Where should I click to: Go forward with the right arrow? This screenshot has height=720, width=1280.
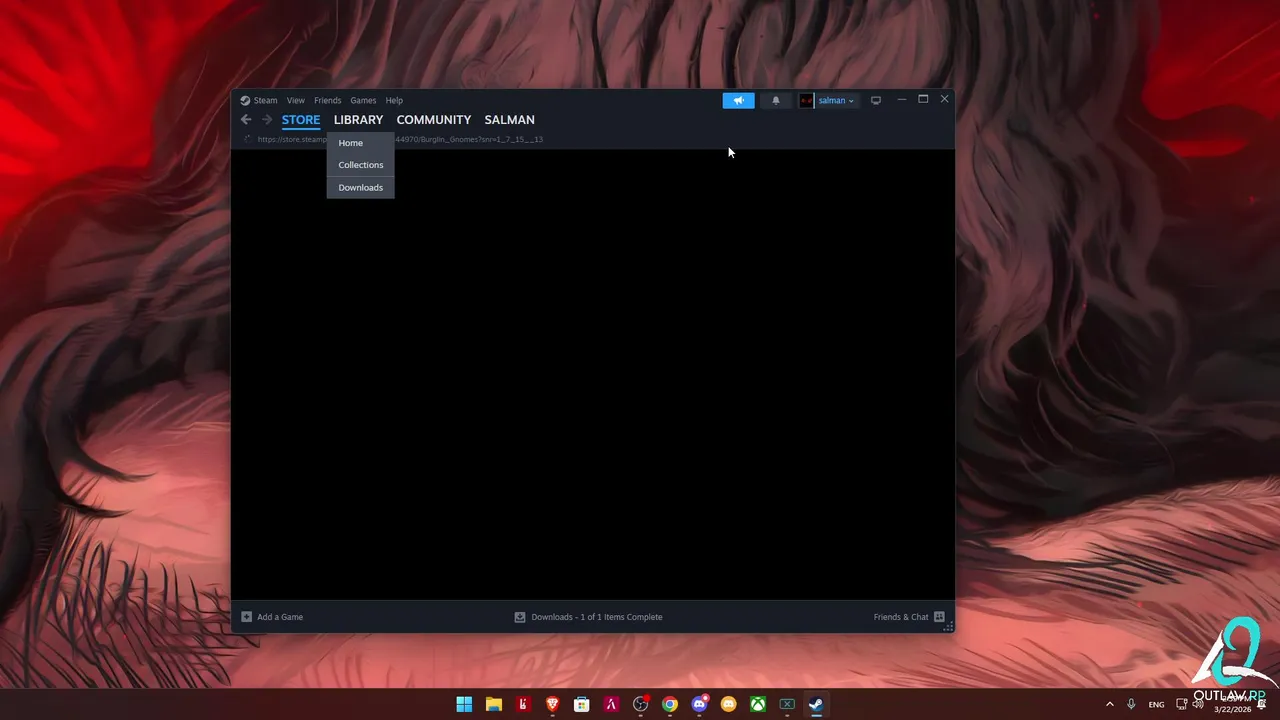[x=267, y=120]
